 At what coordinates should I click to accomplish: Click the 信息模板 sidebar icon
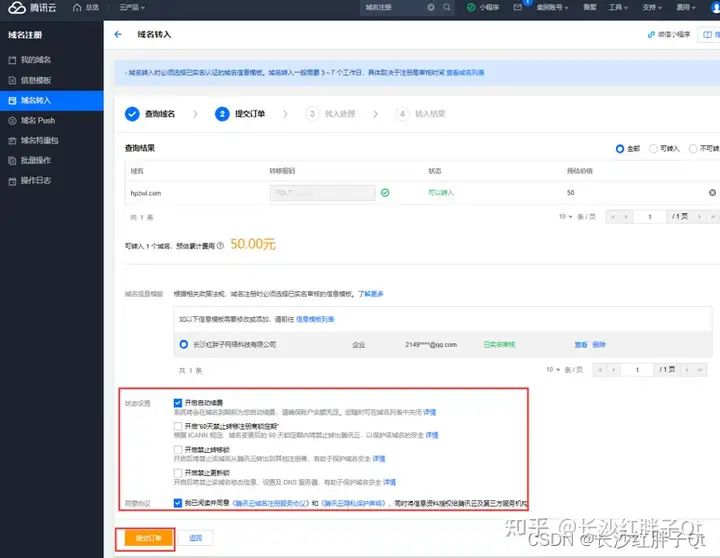point(12,81)
